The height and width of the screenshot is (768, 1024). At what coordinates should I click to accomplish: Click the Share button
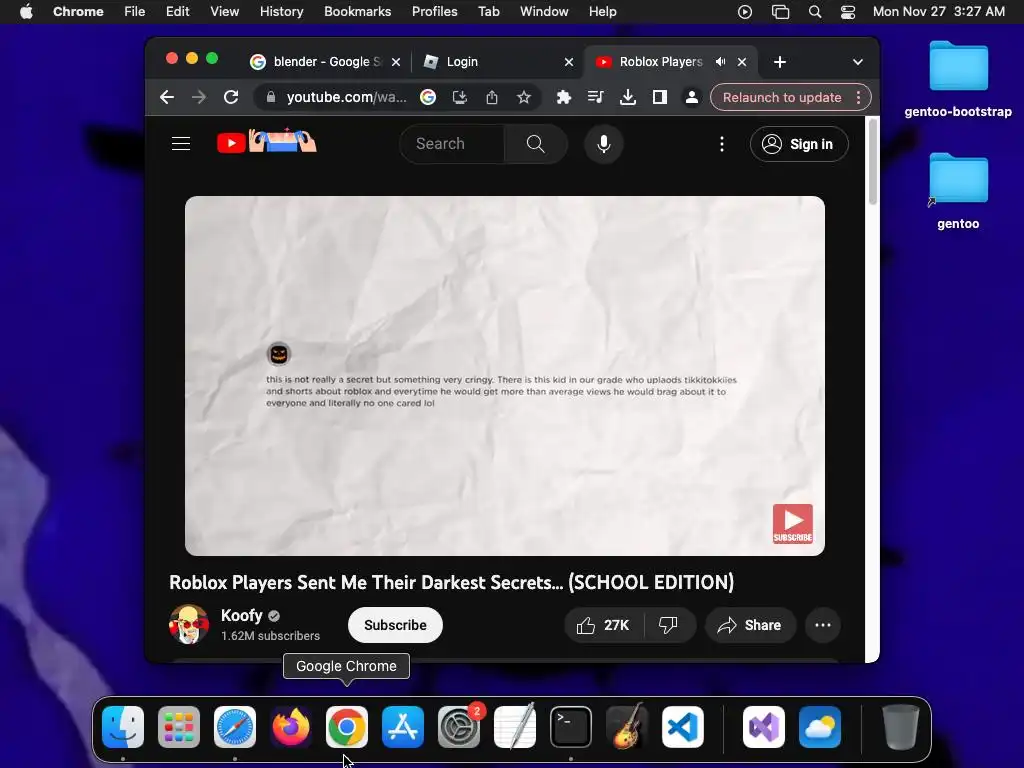(x=750, y=625)
